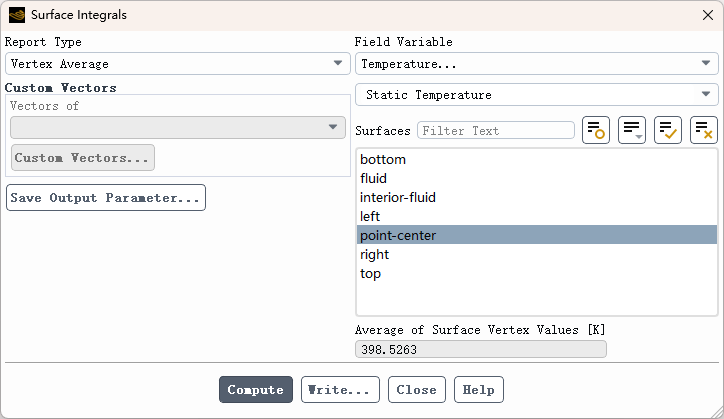The image size is (724, 419).
Task: Click the Fluent logo in title bar
Action: 16,15
